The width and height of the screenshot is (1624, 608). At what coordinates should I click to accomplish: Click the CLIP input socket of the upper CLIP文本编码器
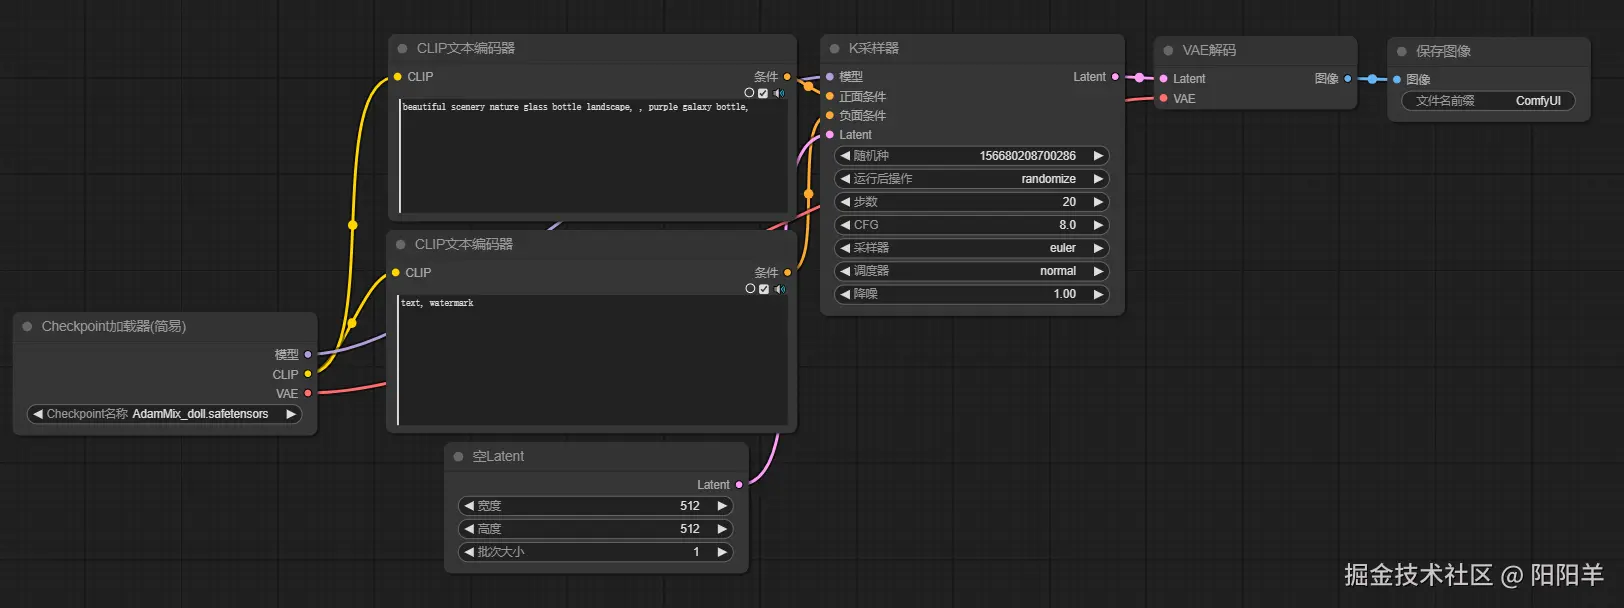pos(397,76)
